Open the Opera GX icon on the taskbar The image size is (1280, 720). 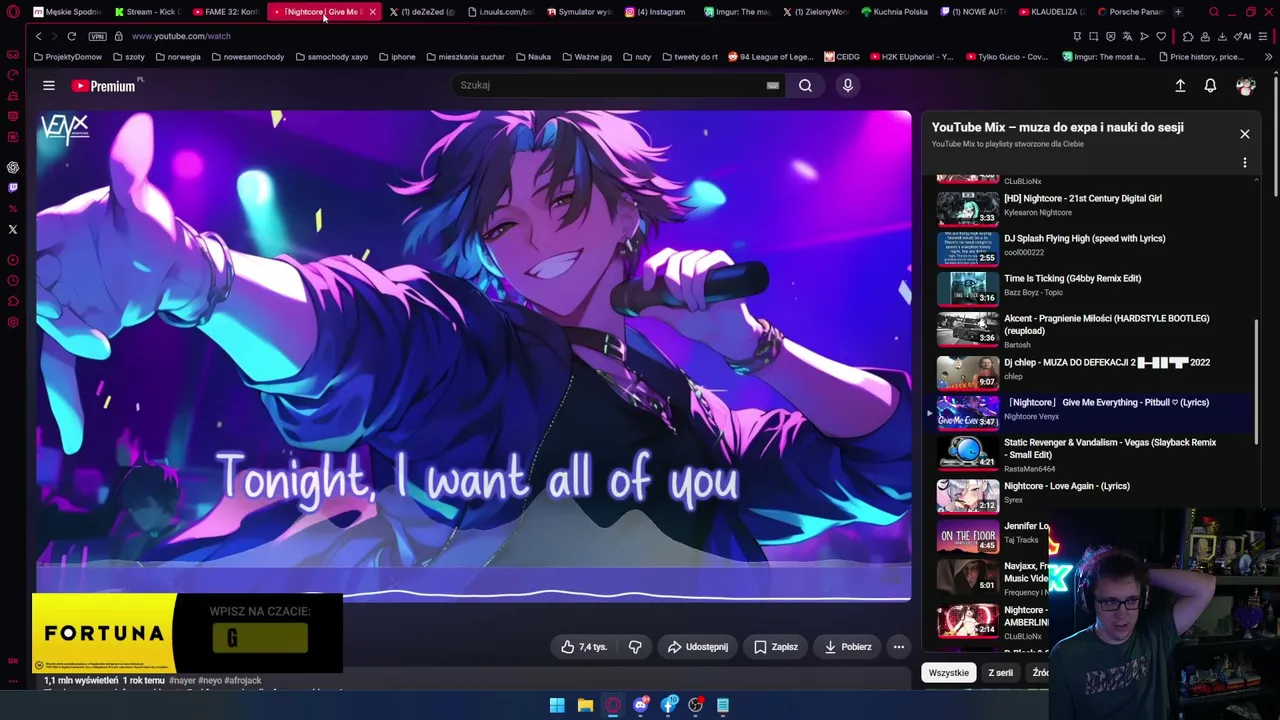pyautogui.click(x=613, y=705)
